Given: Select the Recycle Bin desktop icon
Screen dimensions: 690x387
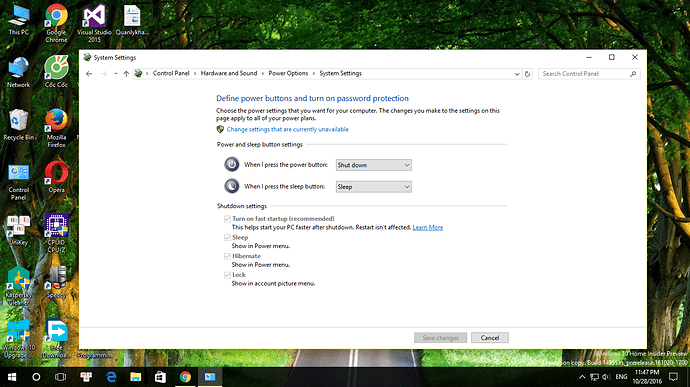Looking at the screenshot, I should [x=18, y=125].
